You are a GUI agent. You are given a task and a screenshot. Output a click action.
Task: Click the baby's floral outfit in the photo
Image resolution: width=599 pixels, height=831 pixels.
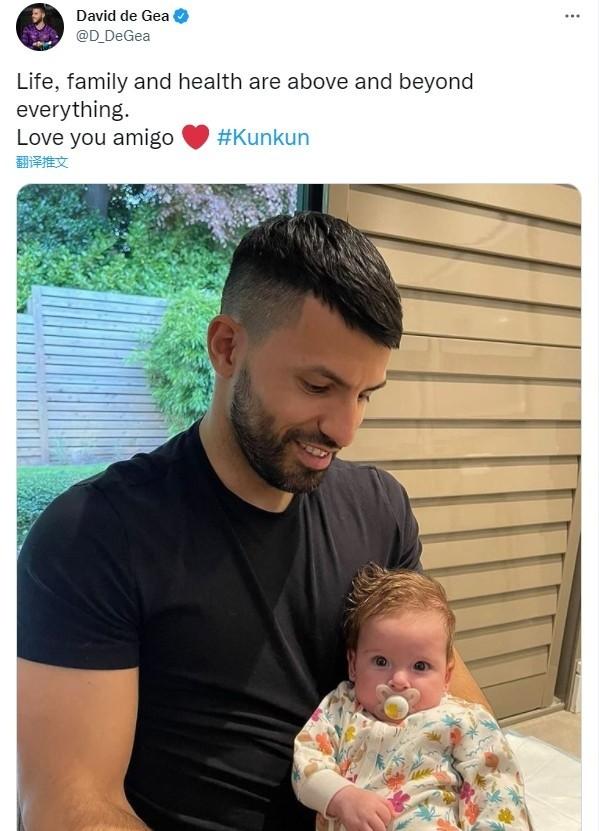pos(411,768)
